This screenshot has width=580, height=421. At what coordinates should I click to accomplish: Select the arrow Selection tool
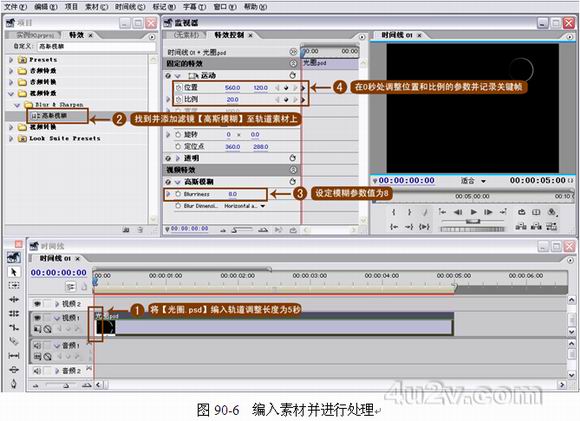(x=14, y=272)
